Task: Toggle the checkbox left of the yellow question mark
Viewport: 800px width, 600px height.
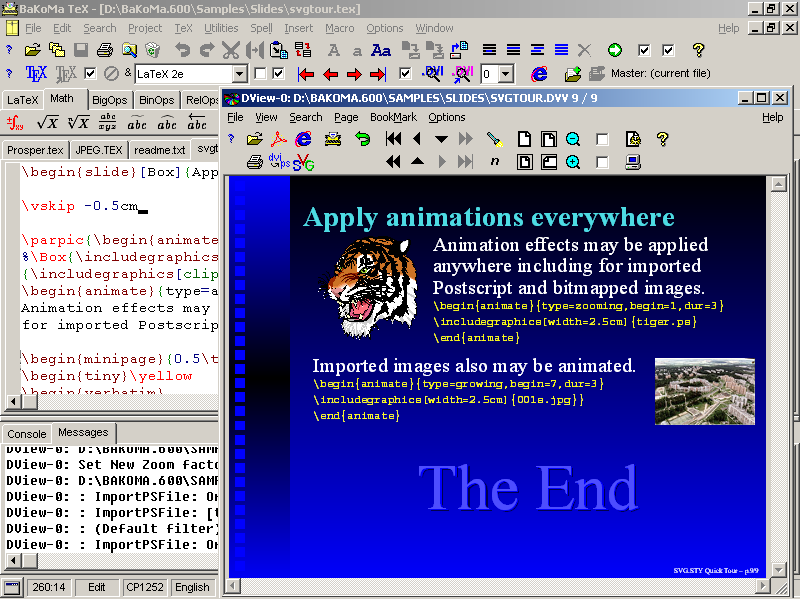Action: tap(669, 49)
